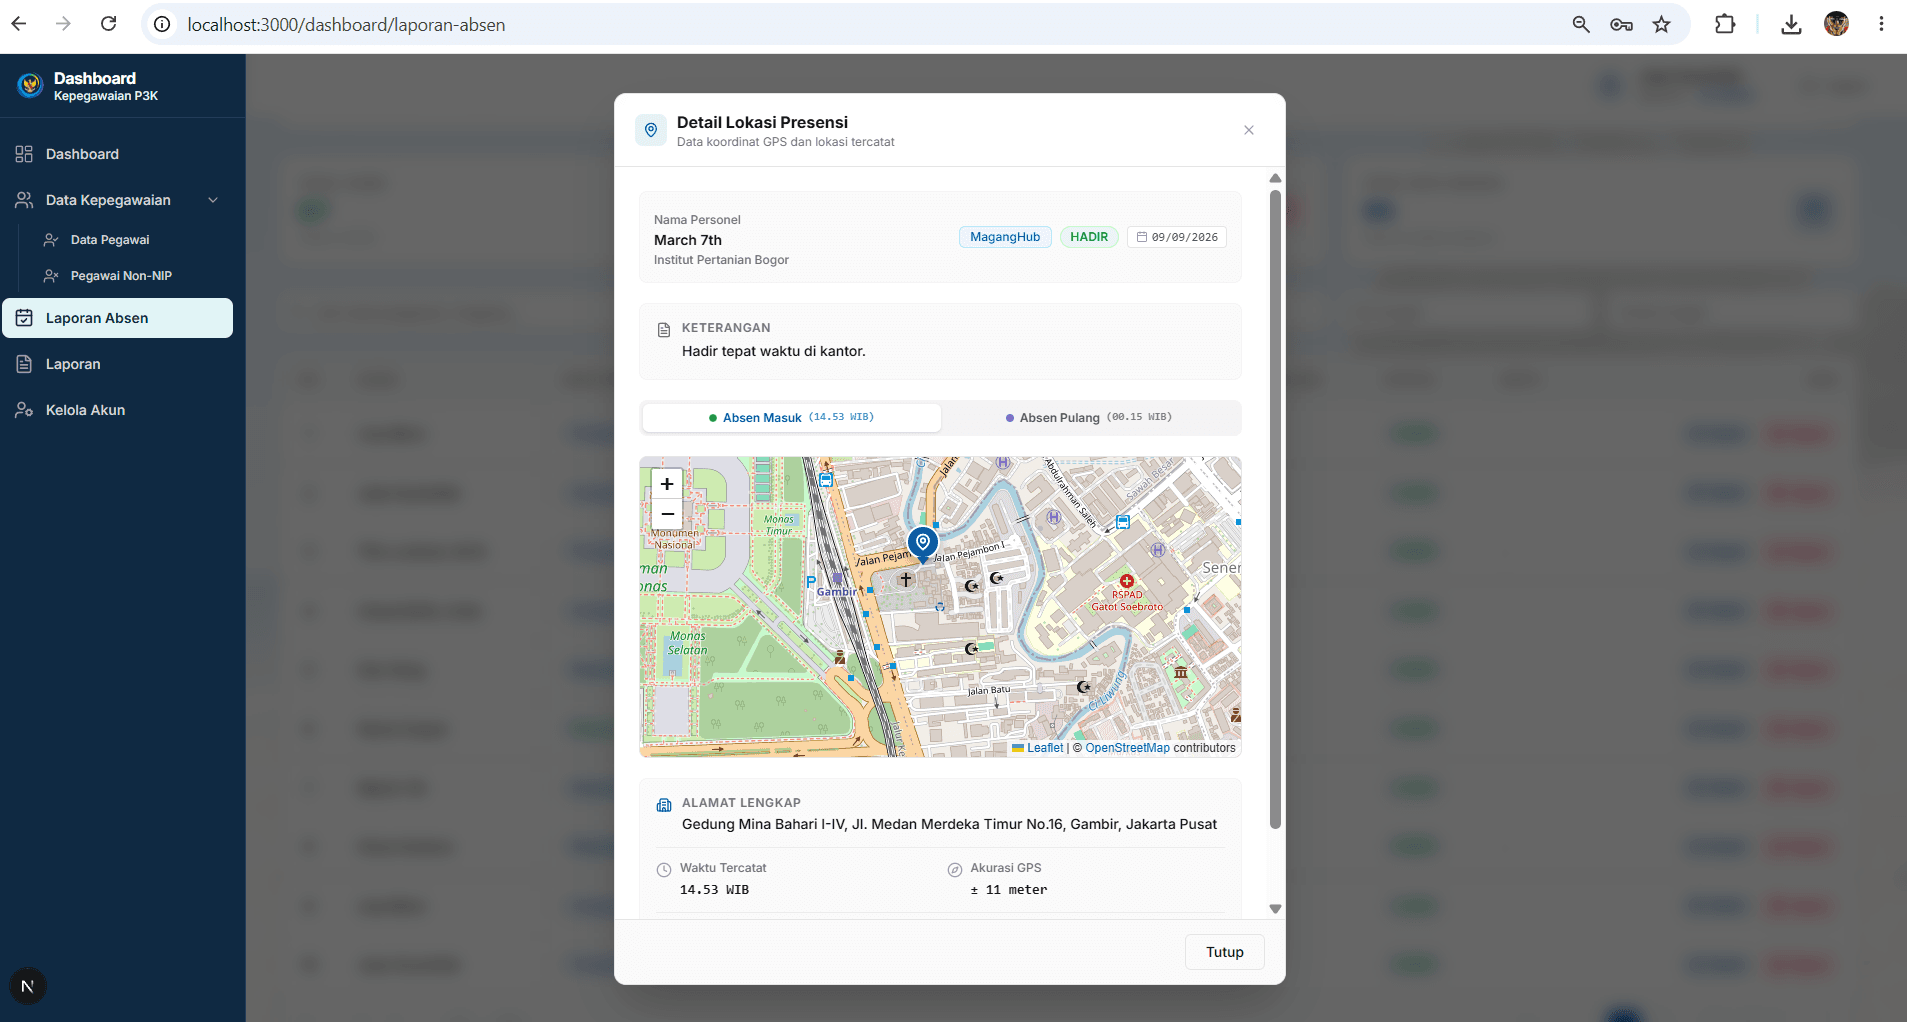
Task: Click the browser address bar
Action: click(860, 24)
